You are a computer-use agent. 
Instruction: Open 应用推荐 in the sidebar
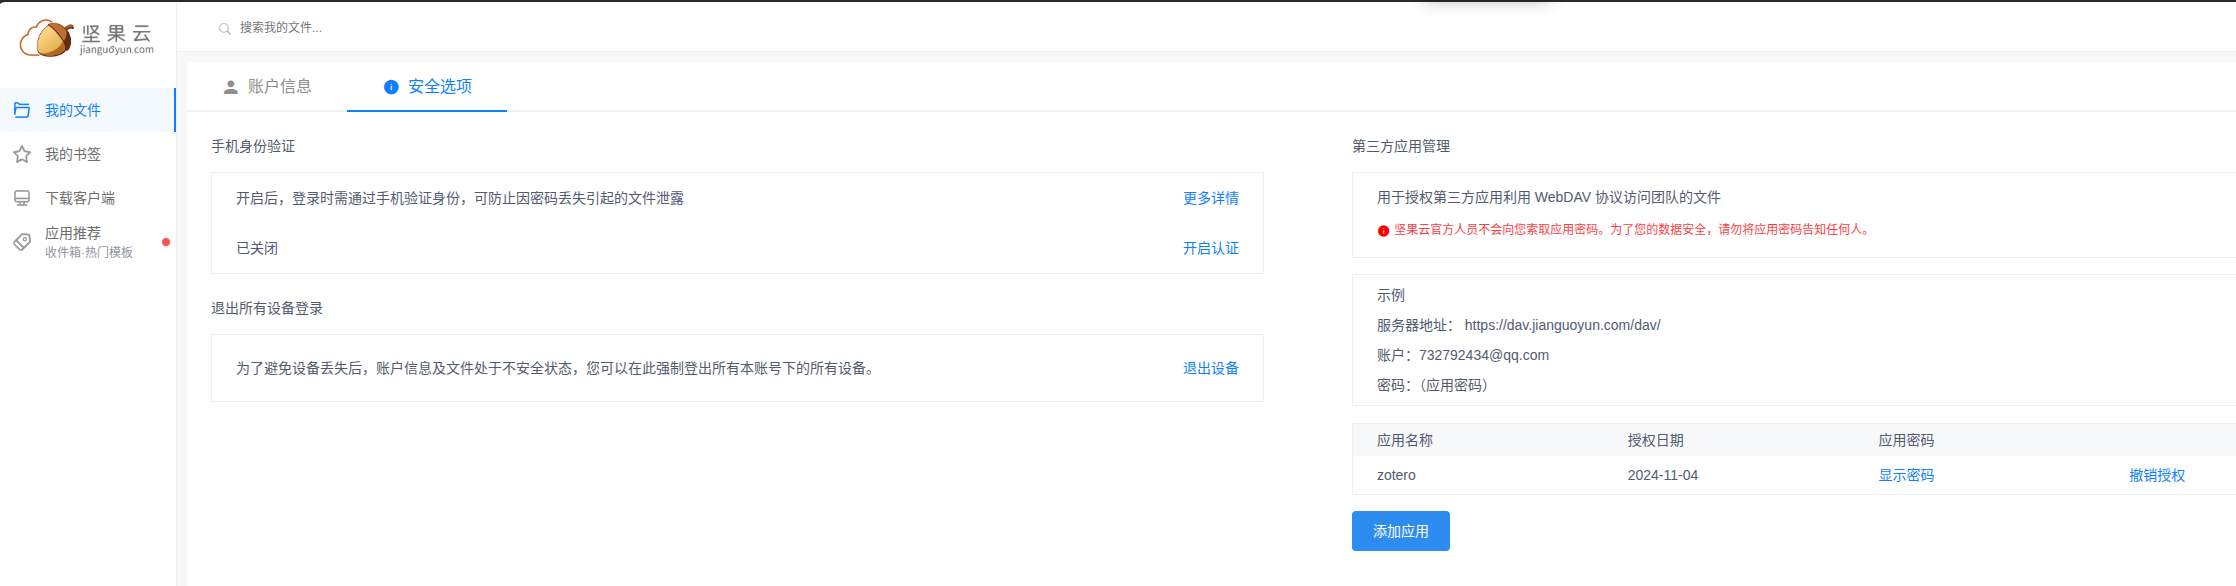[x=88, y=242]
